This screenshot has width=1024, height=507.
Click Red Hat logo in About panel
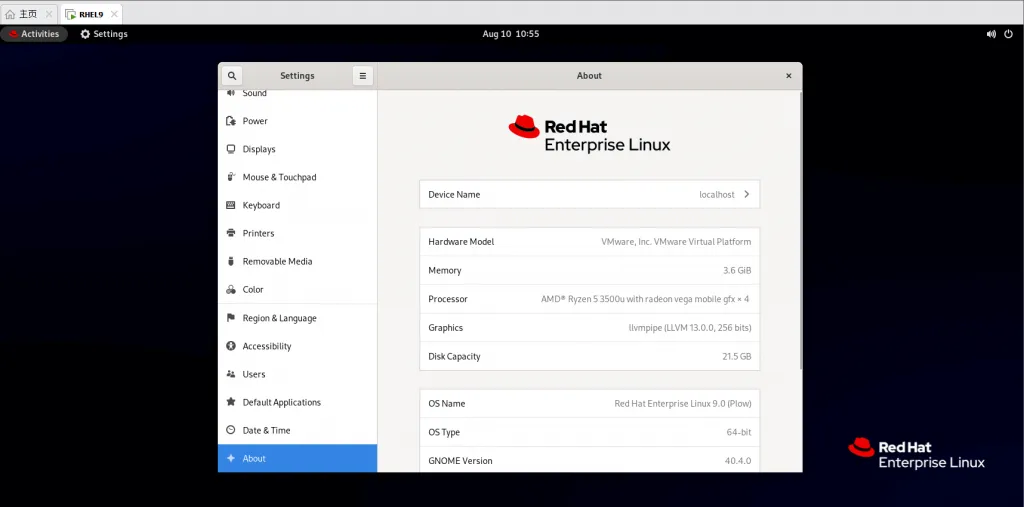[589, 134]
